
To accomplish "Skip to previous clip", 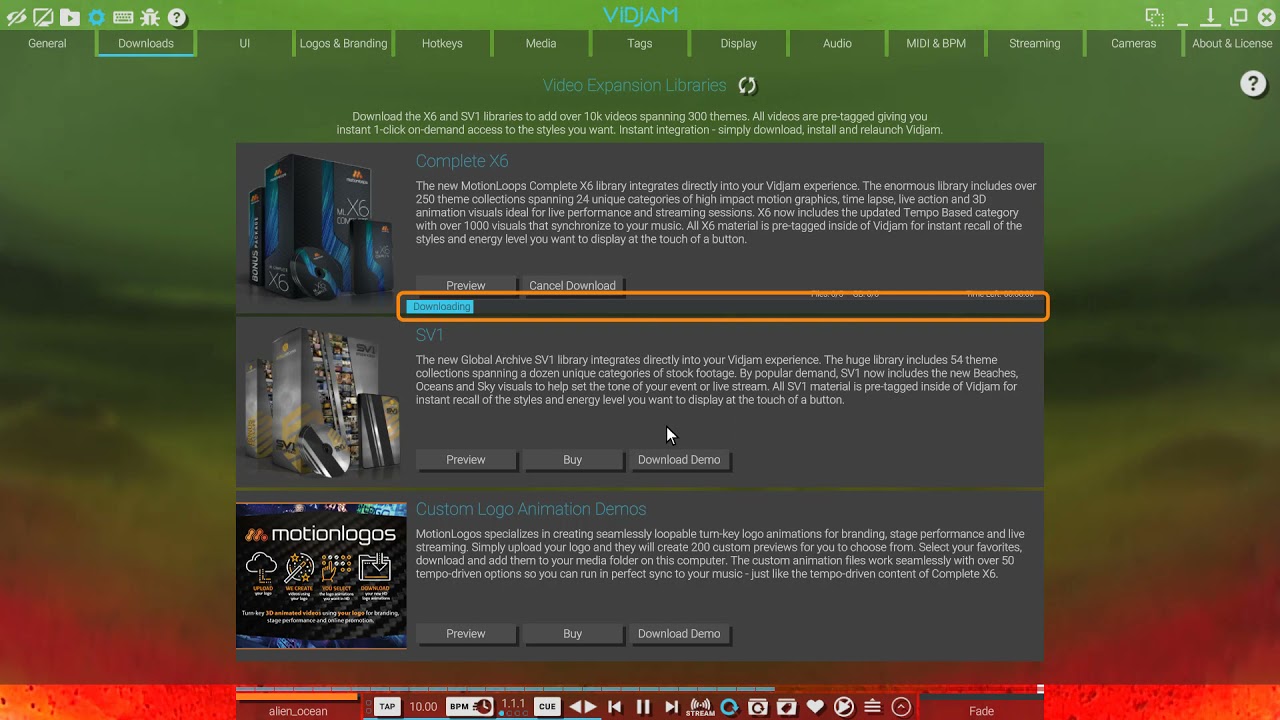I will point(615,707).
